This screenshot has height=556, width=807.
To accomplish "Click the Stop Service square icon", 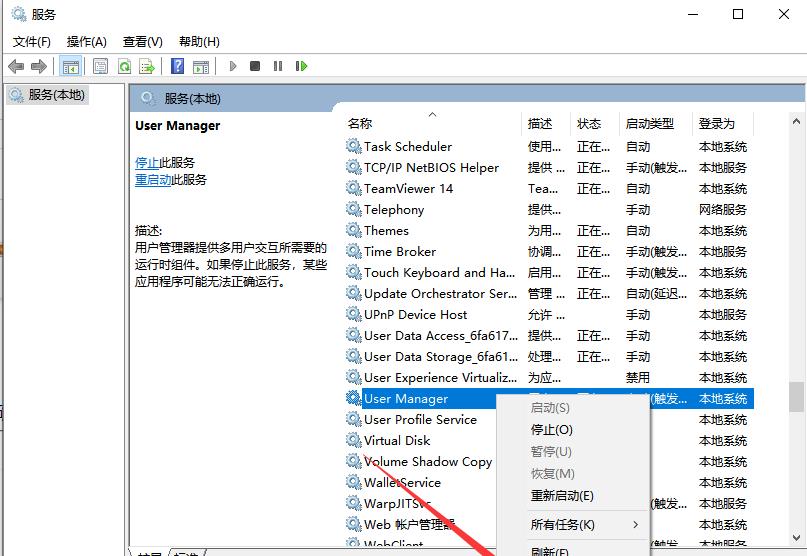I will (x=255, y=66).
